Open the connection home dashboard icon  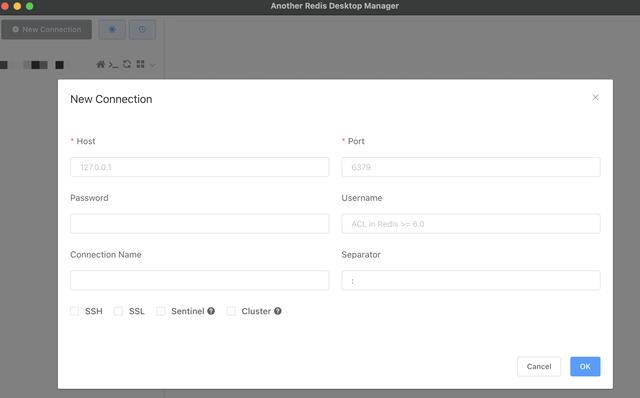pyautogui.click(x=100, y=64)
